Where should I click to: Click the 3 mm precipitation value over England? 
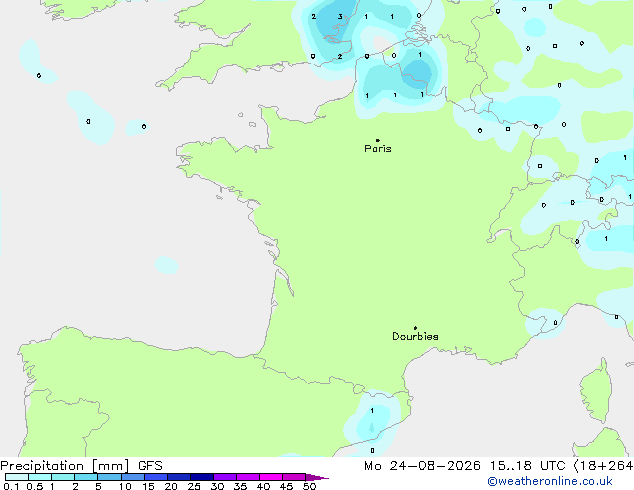click(x=340, y=17)
